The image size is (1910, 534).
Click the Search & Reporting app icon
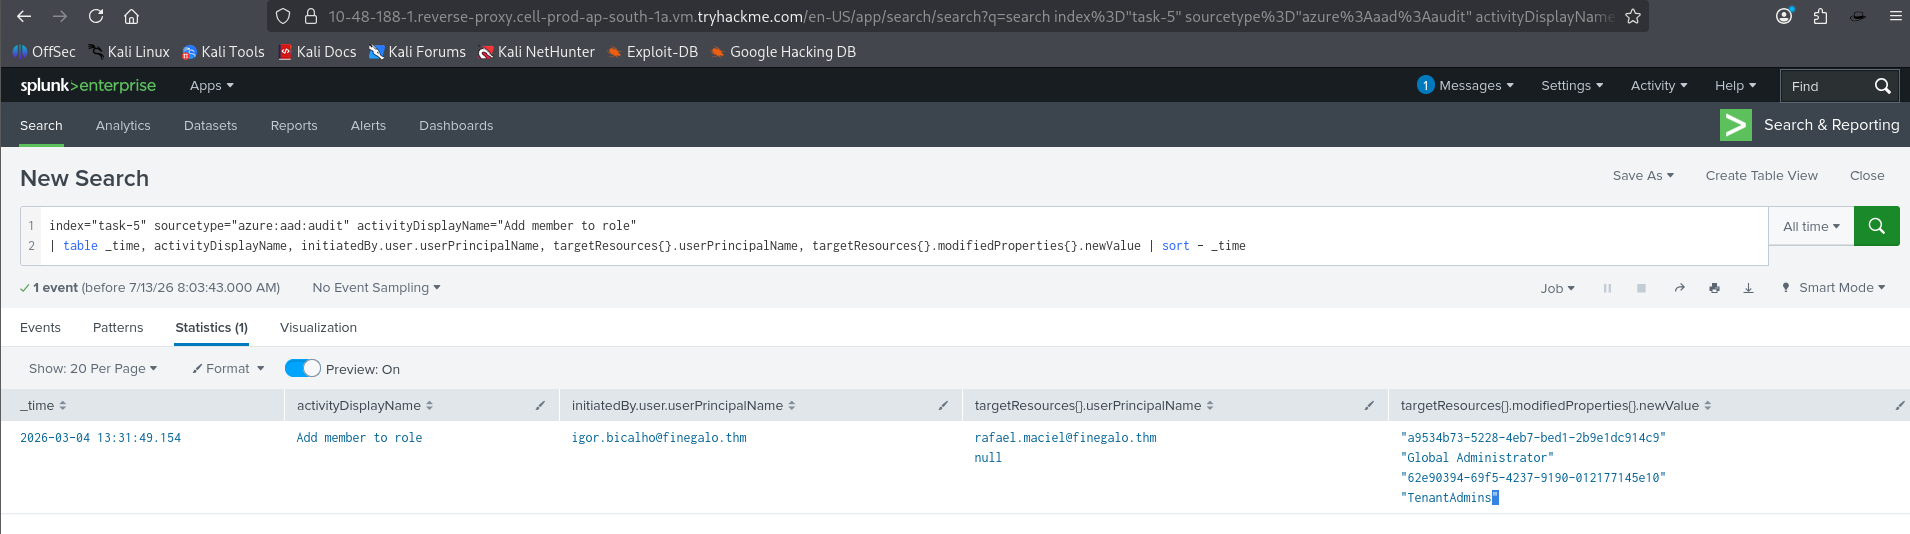click(1735, 125)
